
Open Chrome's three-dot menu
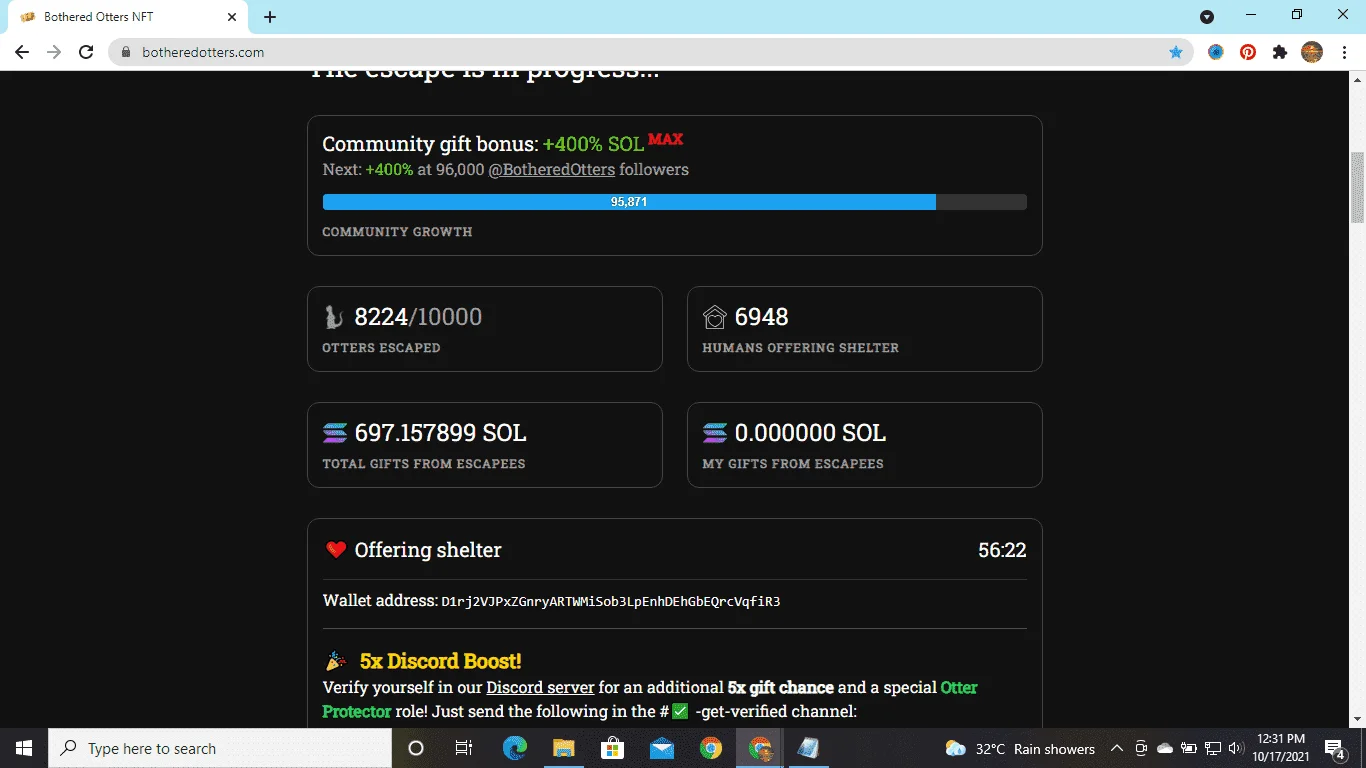(x=1343, y=52)
